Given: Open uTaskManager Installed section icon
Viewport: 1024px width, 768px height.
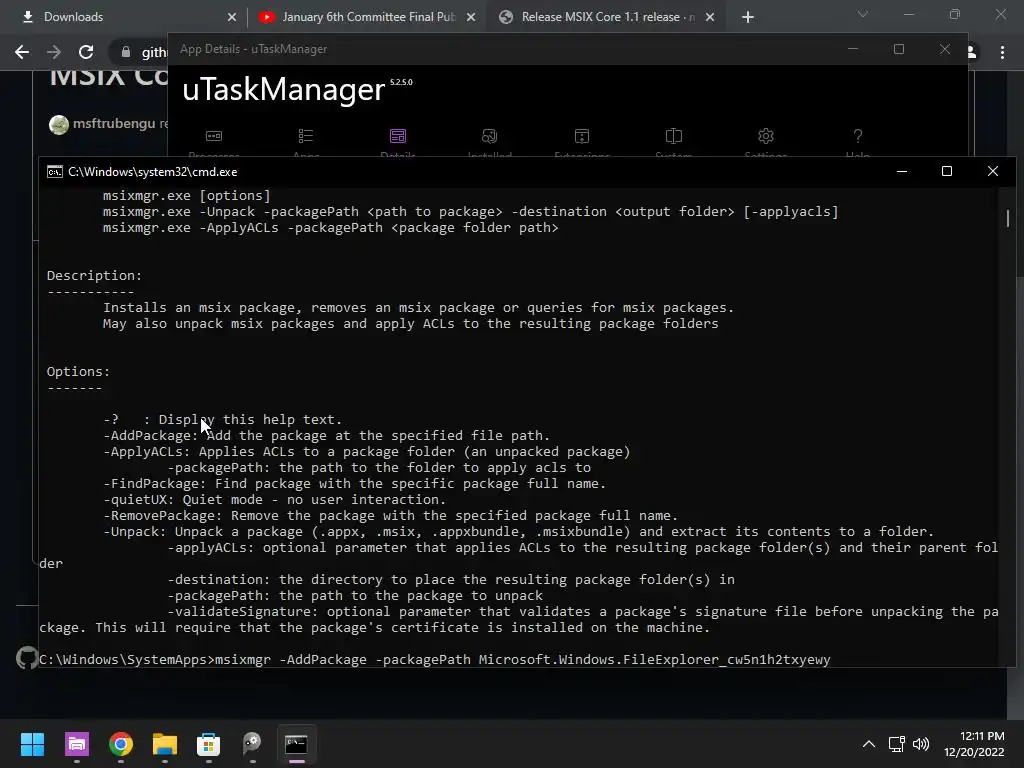Looking at the screenshot, I should coord(490,136).
